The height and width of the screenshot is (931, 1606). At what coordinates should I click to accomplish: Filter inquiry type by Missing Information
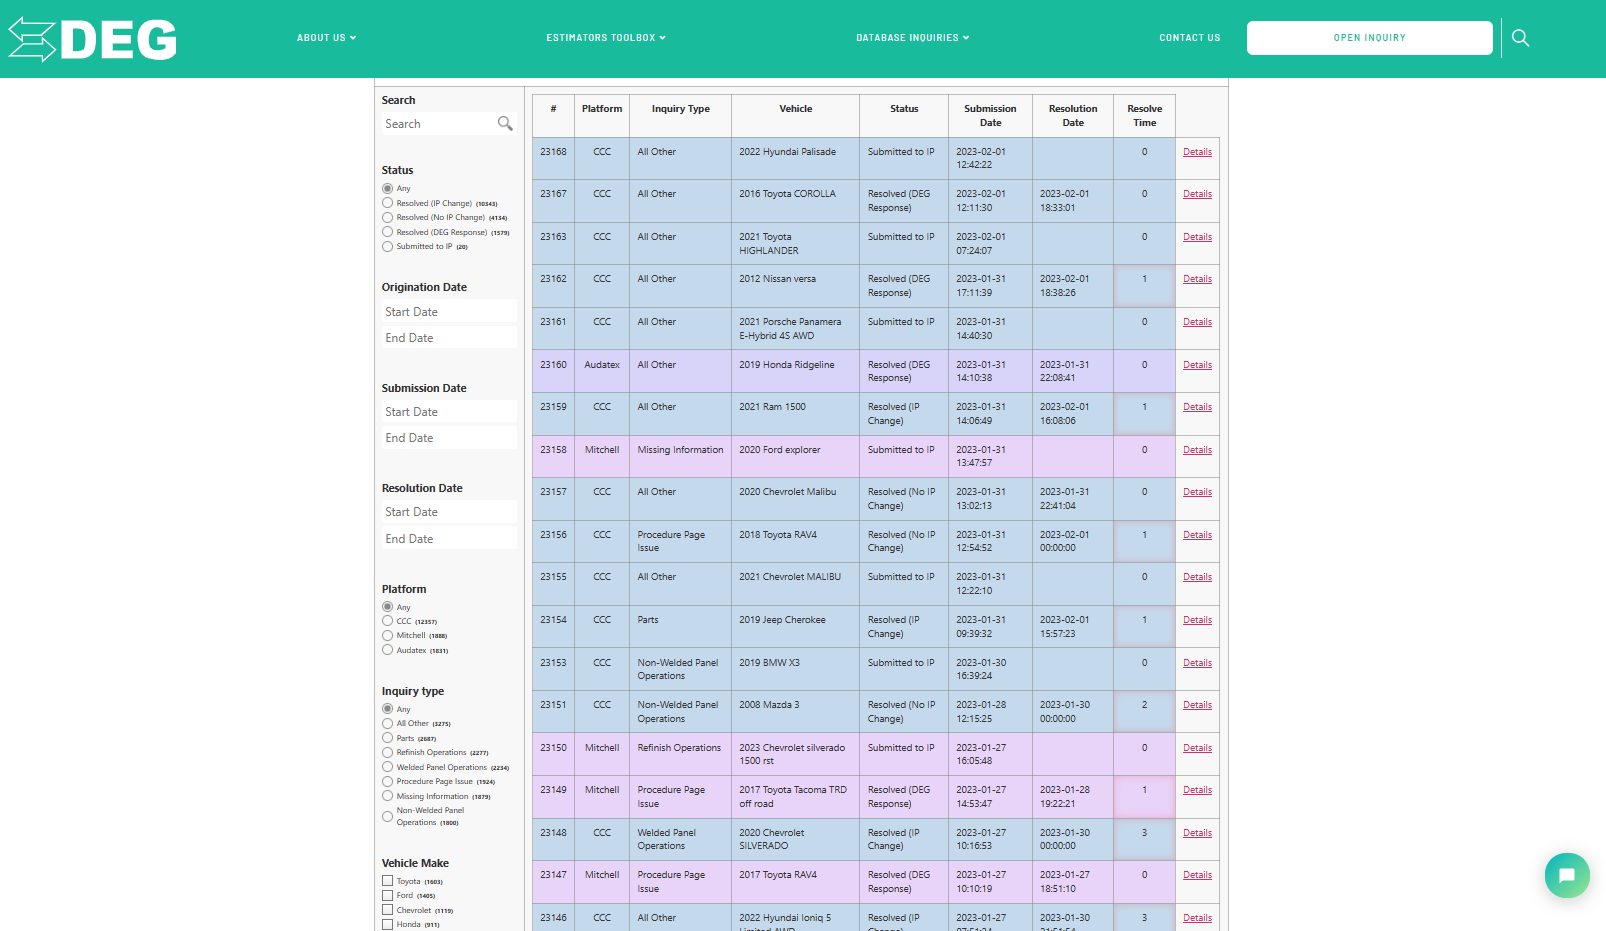point(387,796)
